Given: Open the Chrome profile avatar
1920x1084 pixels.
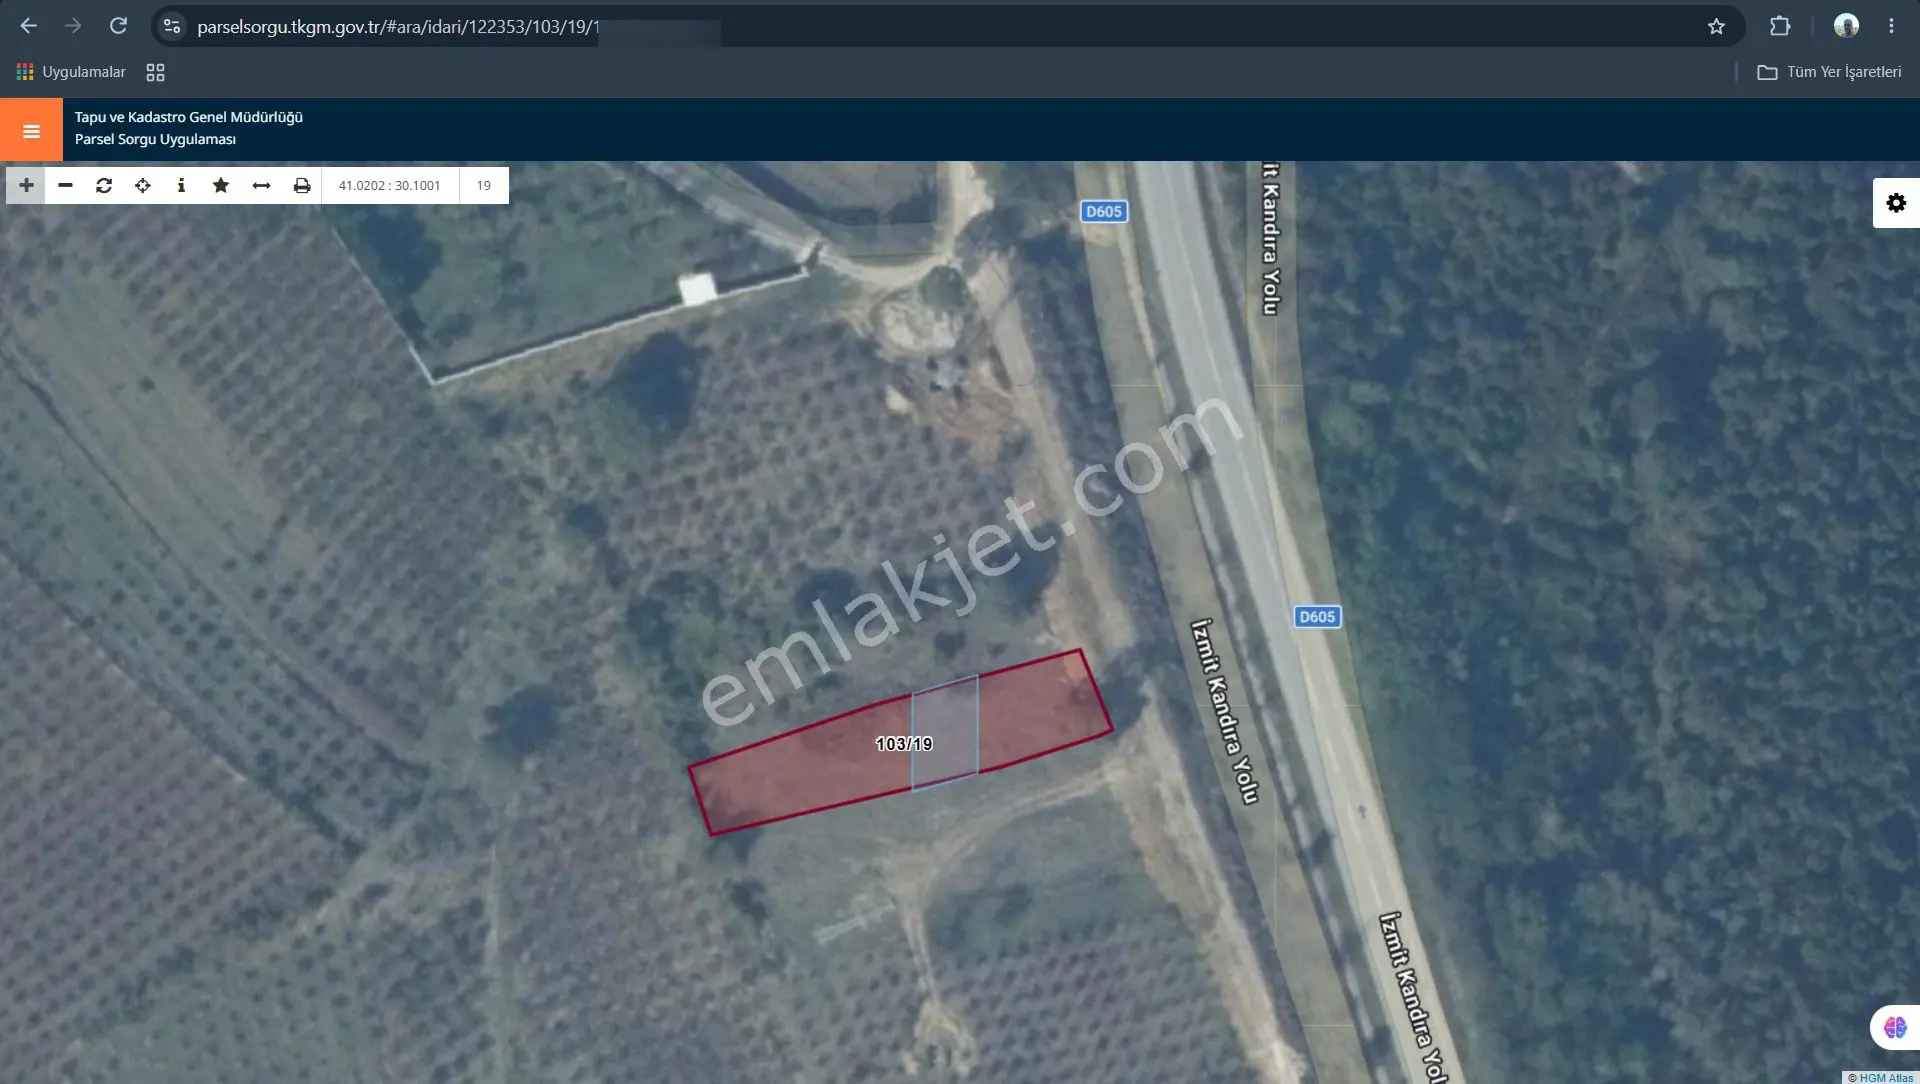Looking at the screenshot, I should 1846,26.
